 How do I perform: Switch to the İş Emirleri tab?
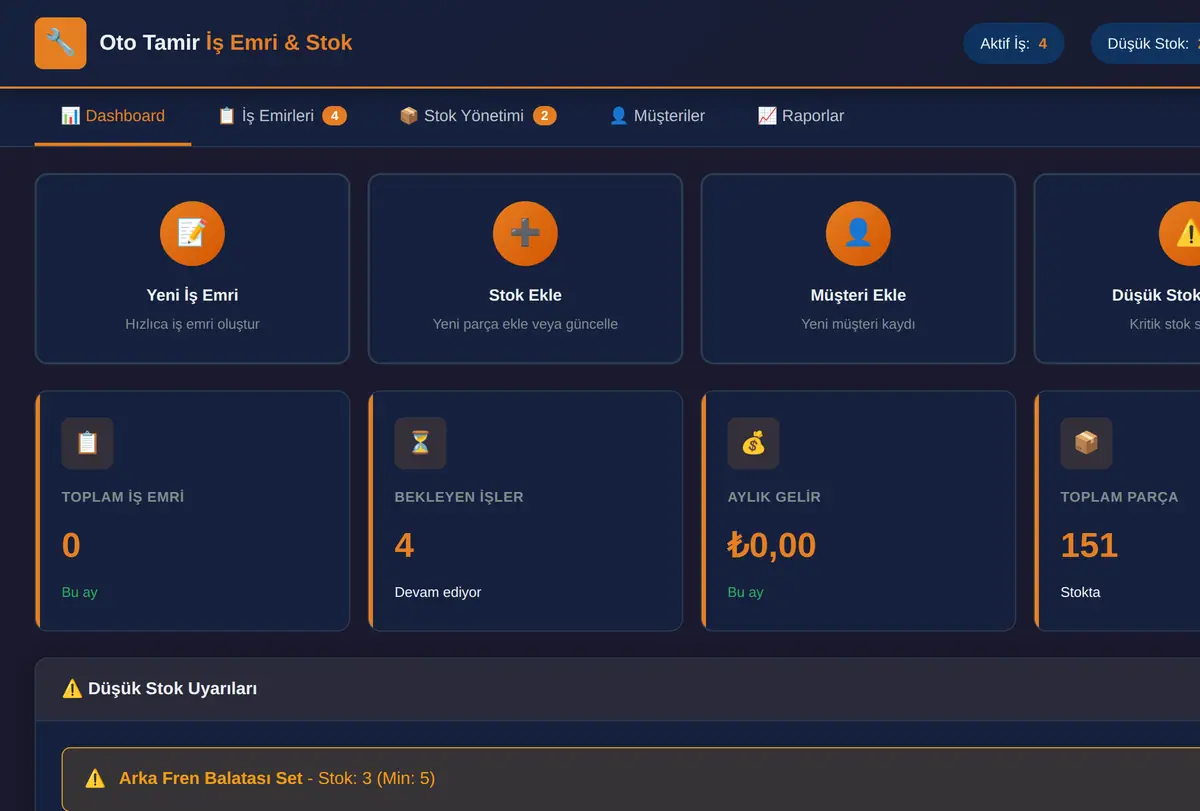[282, 116]
